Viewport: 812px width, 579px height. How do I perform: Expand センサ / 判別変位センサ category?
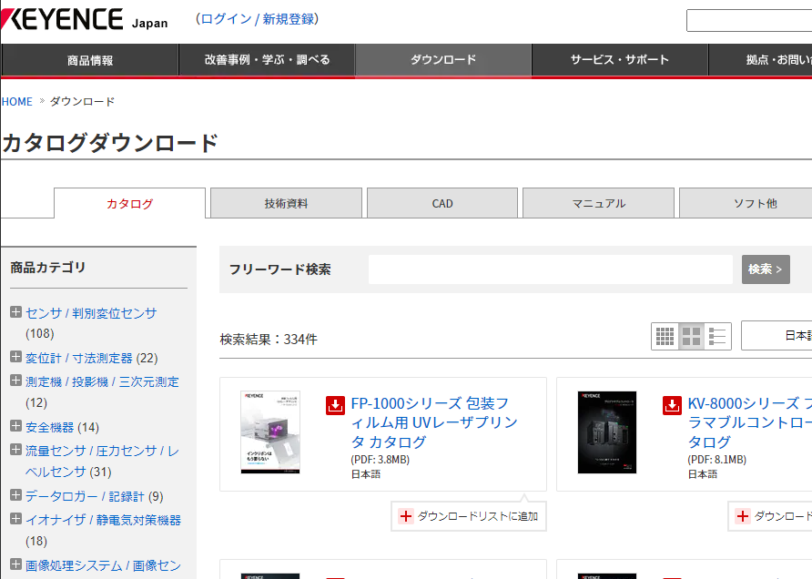[16, 312]
